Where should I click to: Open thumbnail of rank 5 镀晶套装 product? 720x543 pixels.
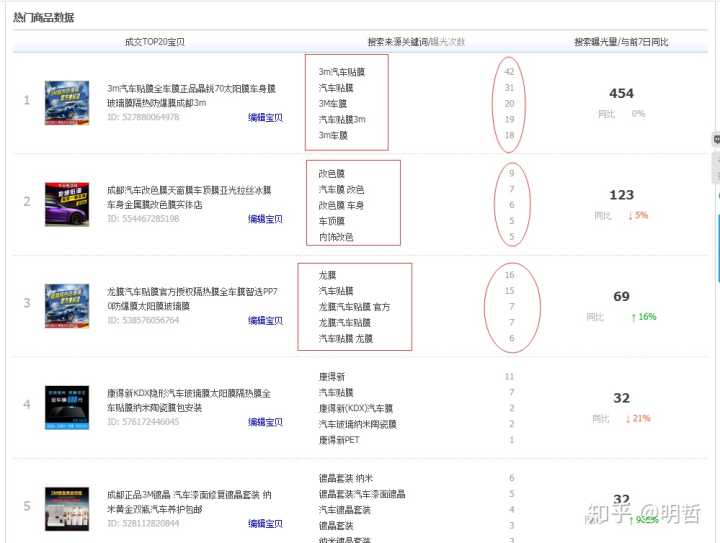67,509
